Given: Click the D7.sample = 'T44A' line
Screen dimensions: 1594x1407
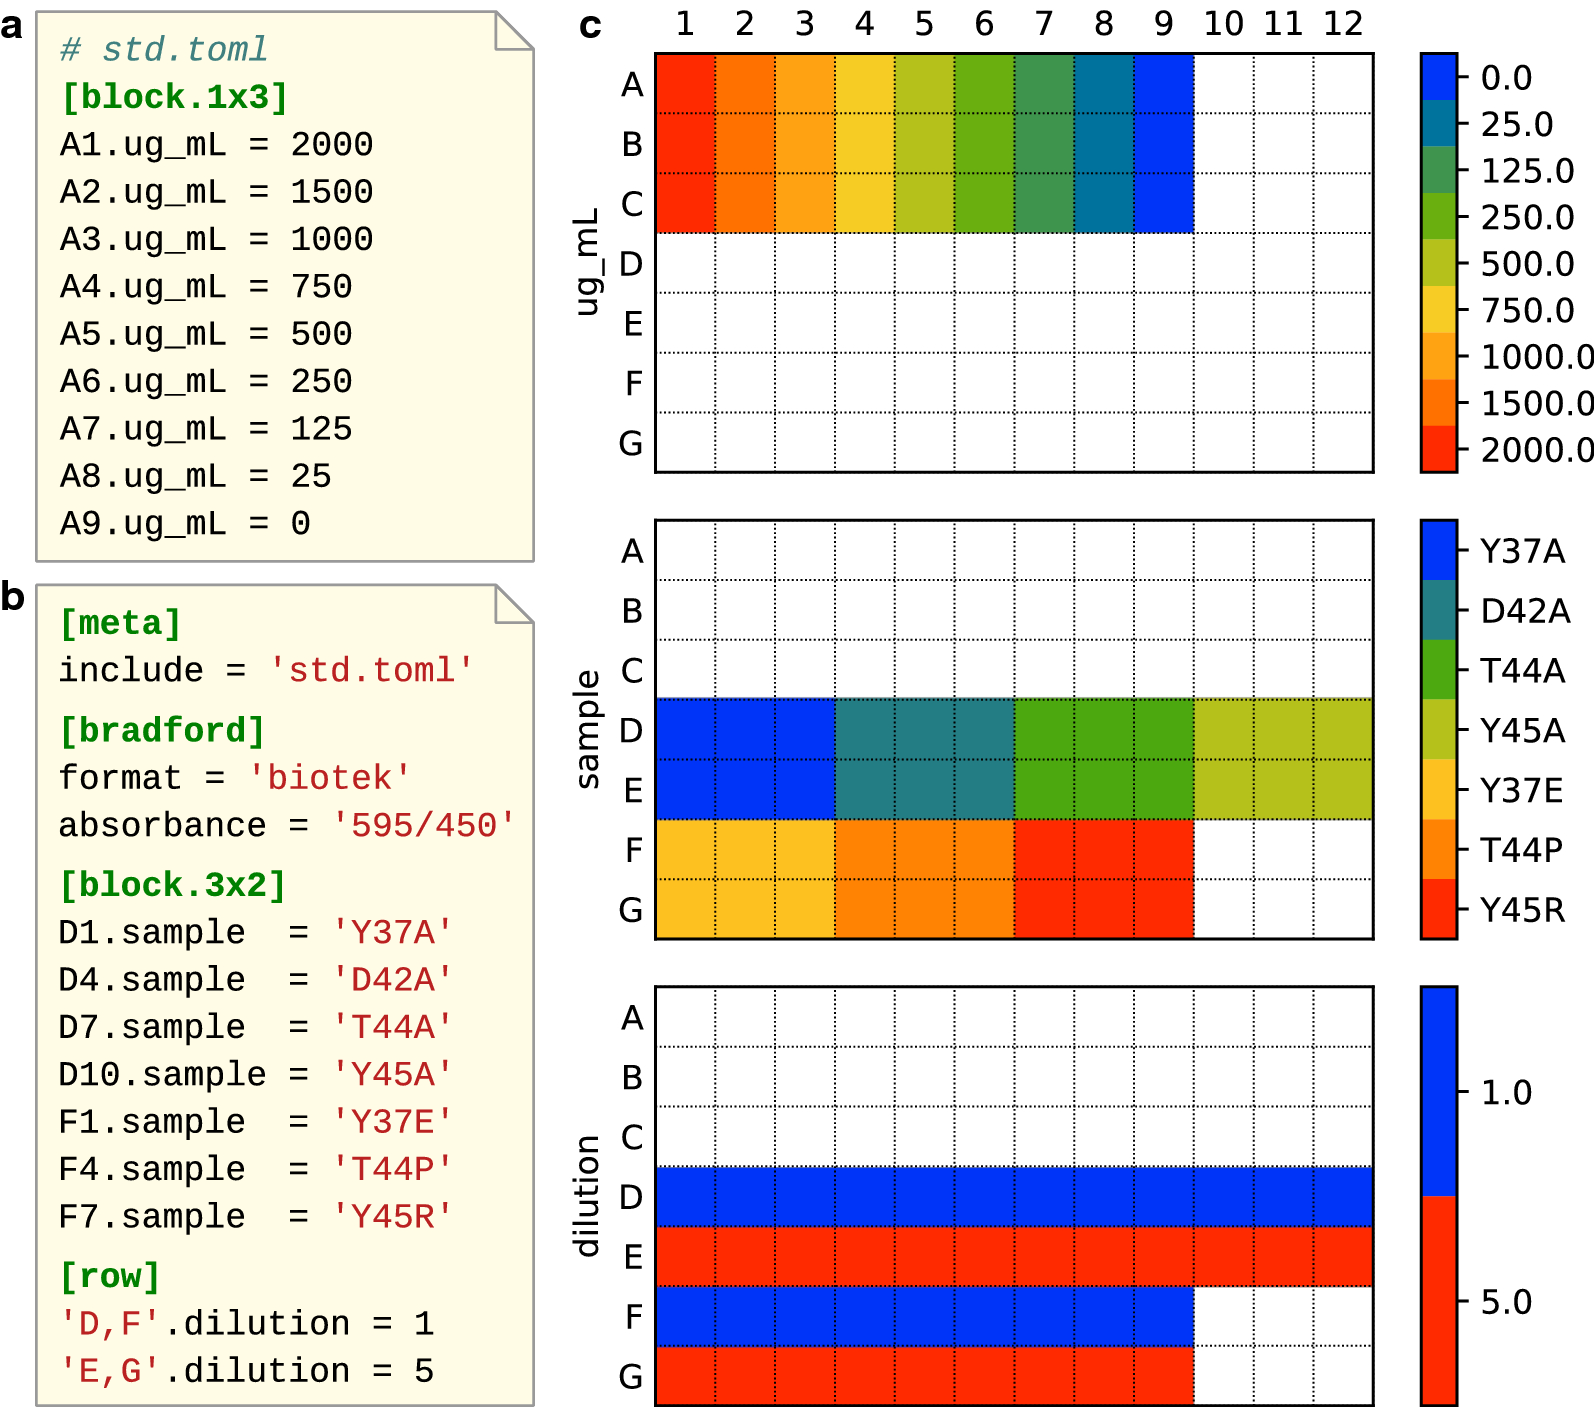Looking at the screenshot, I should point(256,1026).
